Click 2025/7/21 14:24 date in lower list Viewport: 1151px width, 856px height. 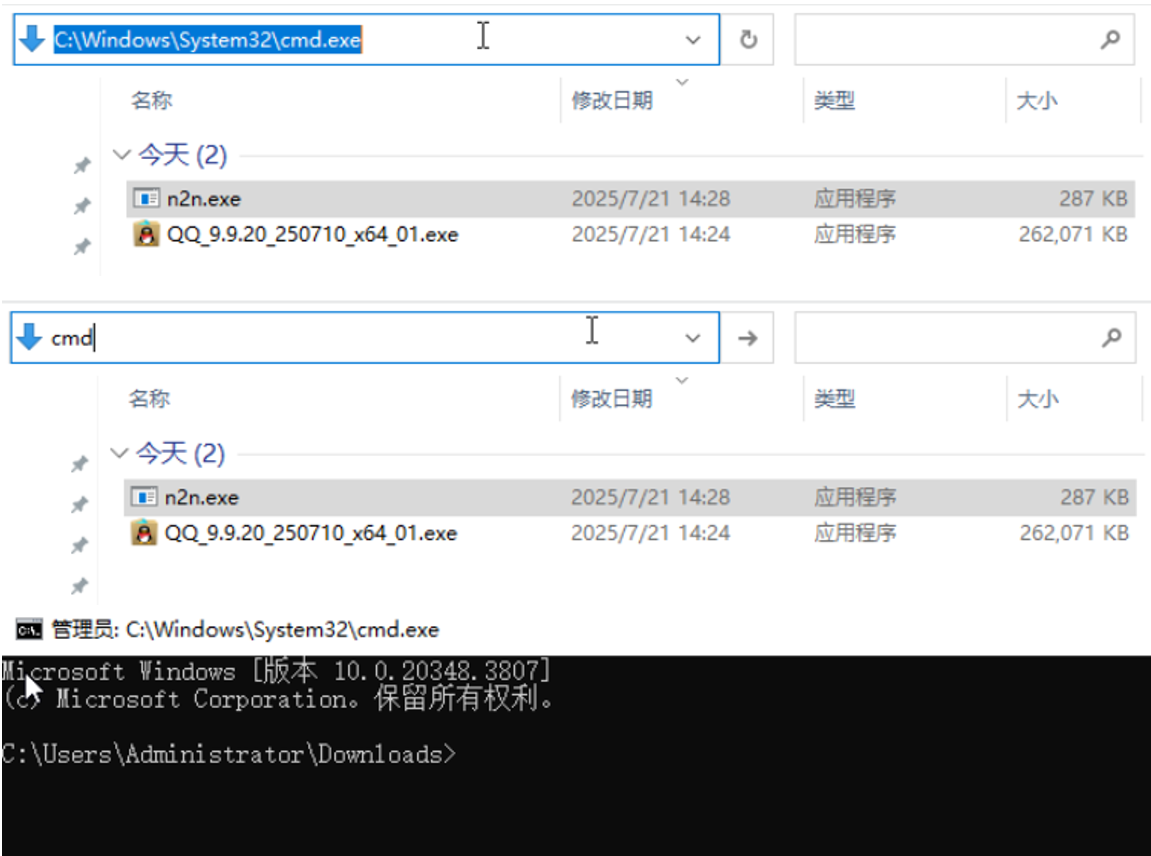click(x=650, y=533)
